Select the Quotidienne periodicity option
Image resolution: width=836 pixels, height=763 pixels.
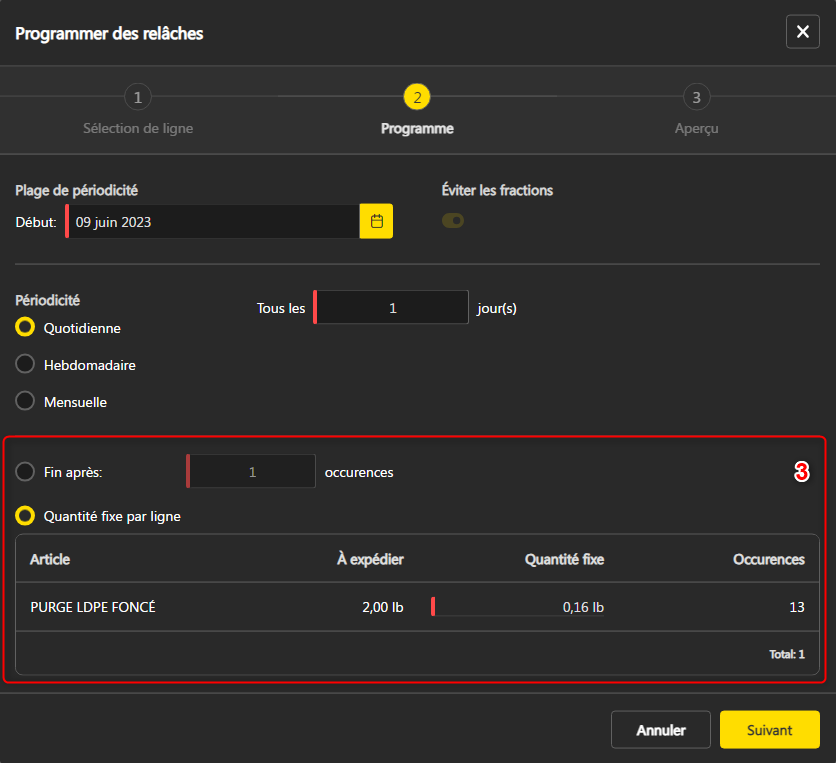pyautogui.click(x=26, y=328)
